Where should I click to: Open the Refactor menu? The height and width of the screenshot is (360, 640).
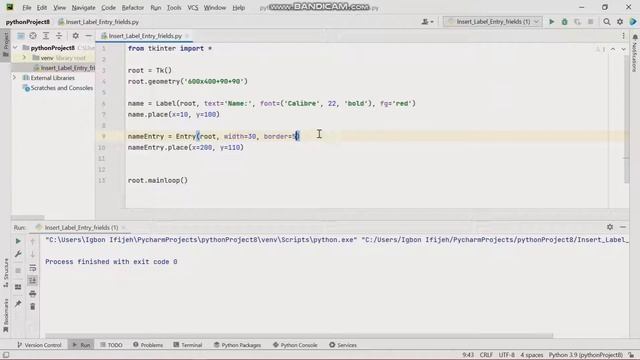(133, 8)
